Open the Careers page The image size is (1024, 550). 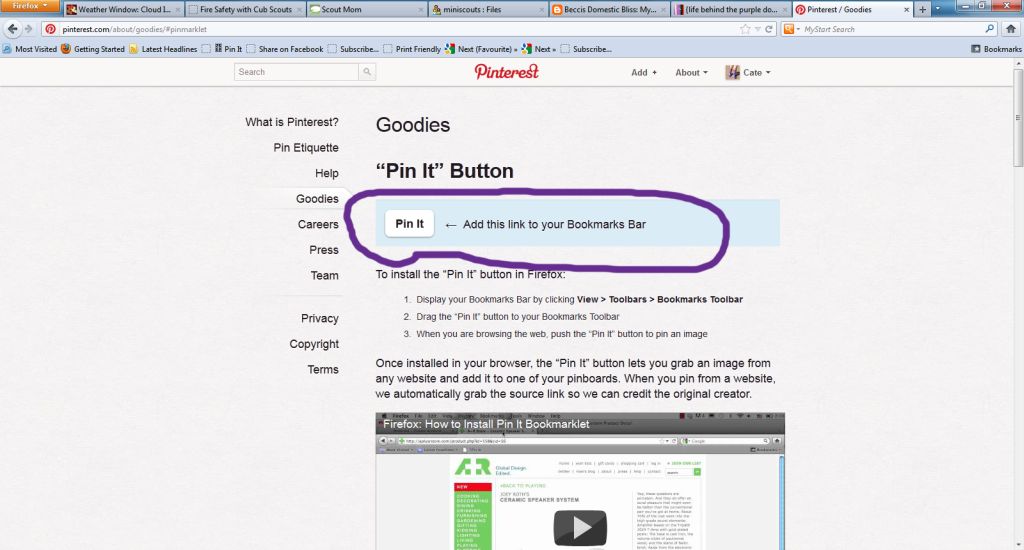pyautogui.click(x=318, y=224)
